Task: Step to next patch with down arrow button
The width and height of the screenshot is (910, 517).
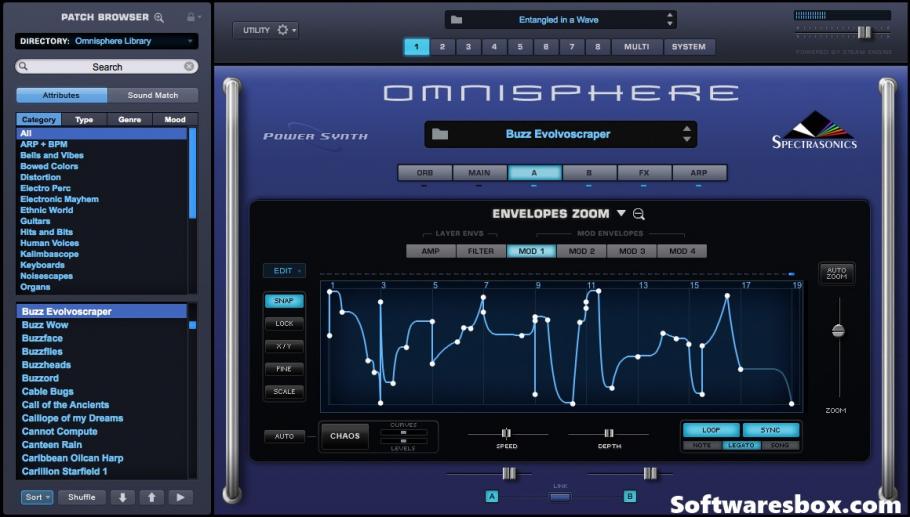Action: click(122, 497)
